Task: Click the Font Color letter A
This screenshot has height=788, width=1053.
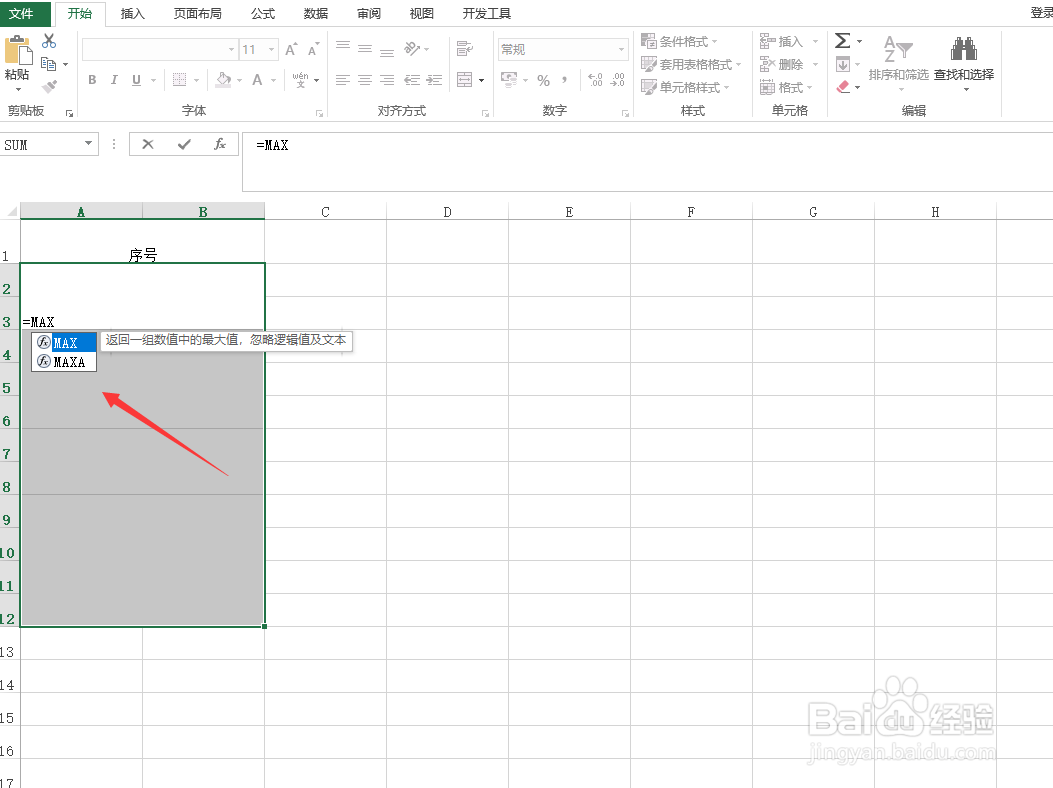Action: pos(257,80)
